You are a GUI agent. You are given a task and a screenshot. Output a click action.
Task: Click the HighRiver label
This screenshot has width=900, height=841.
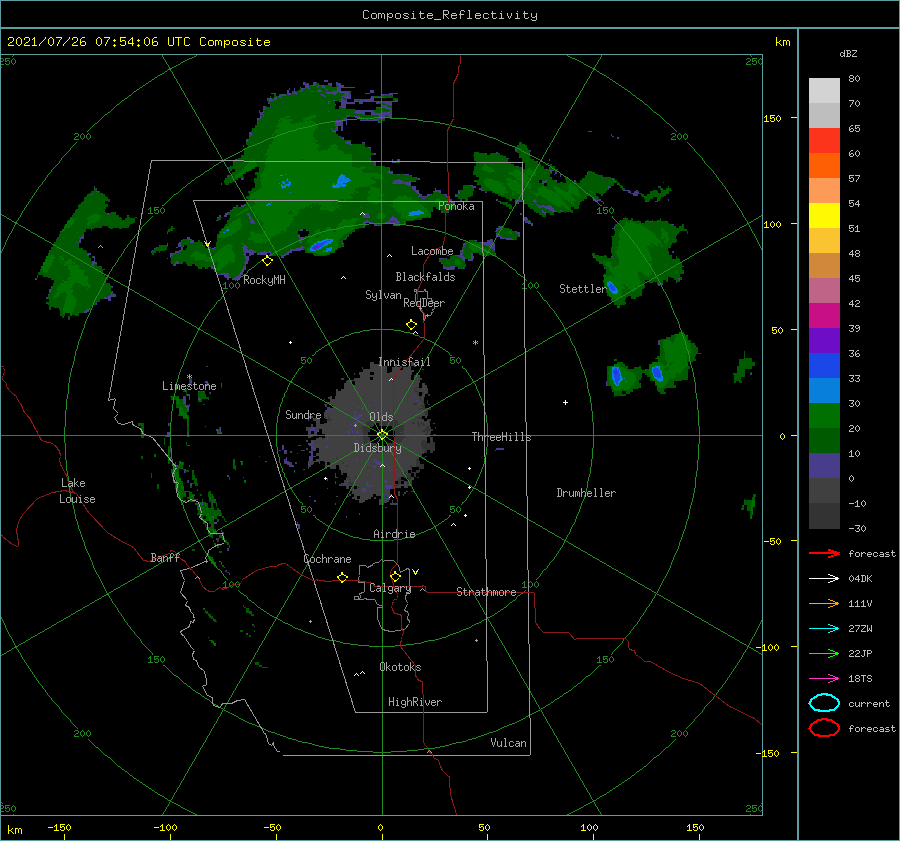click(415, 702)
